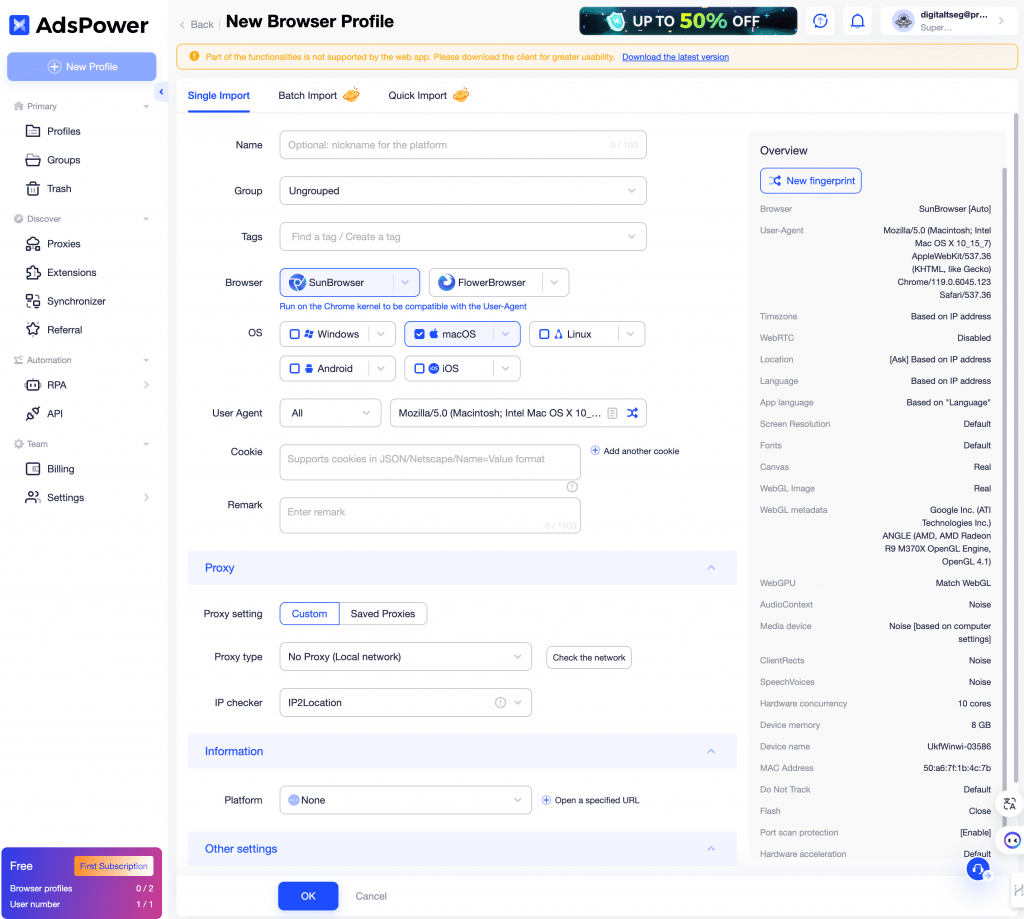Click Check the network button

pos(588,657)
